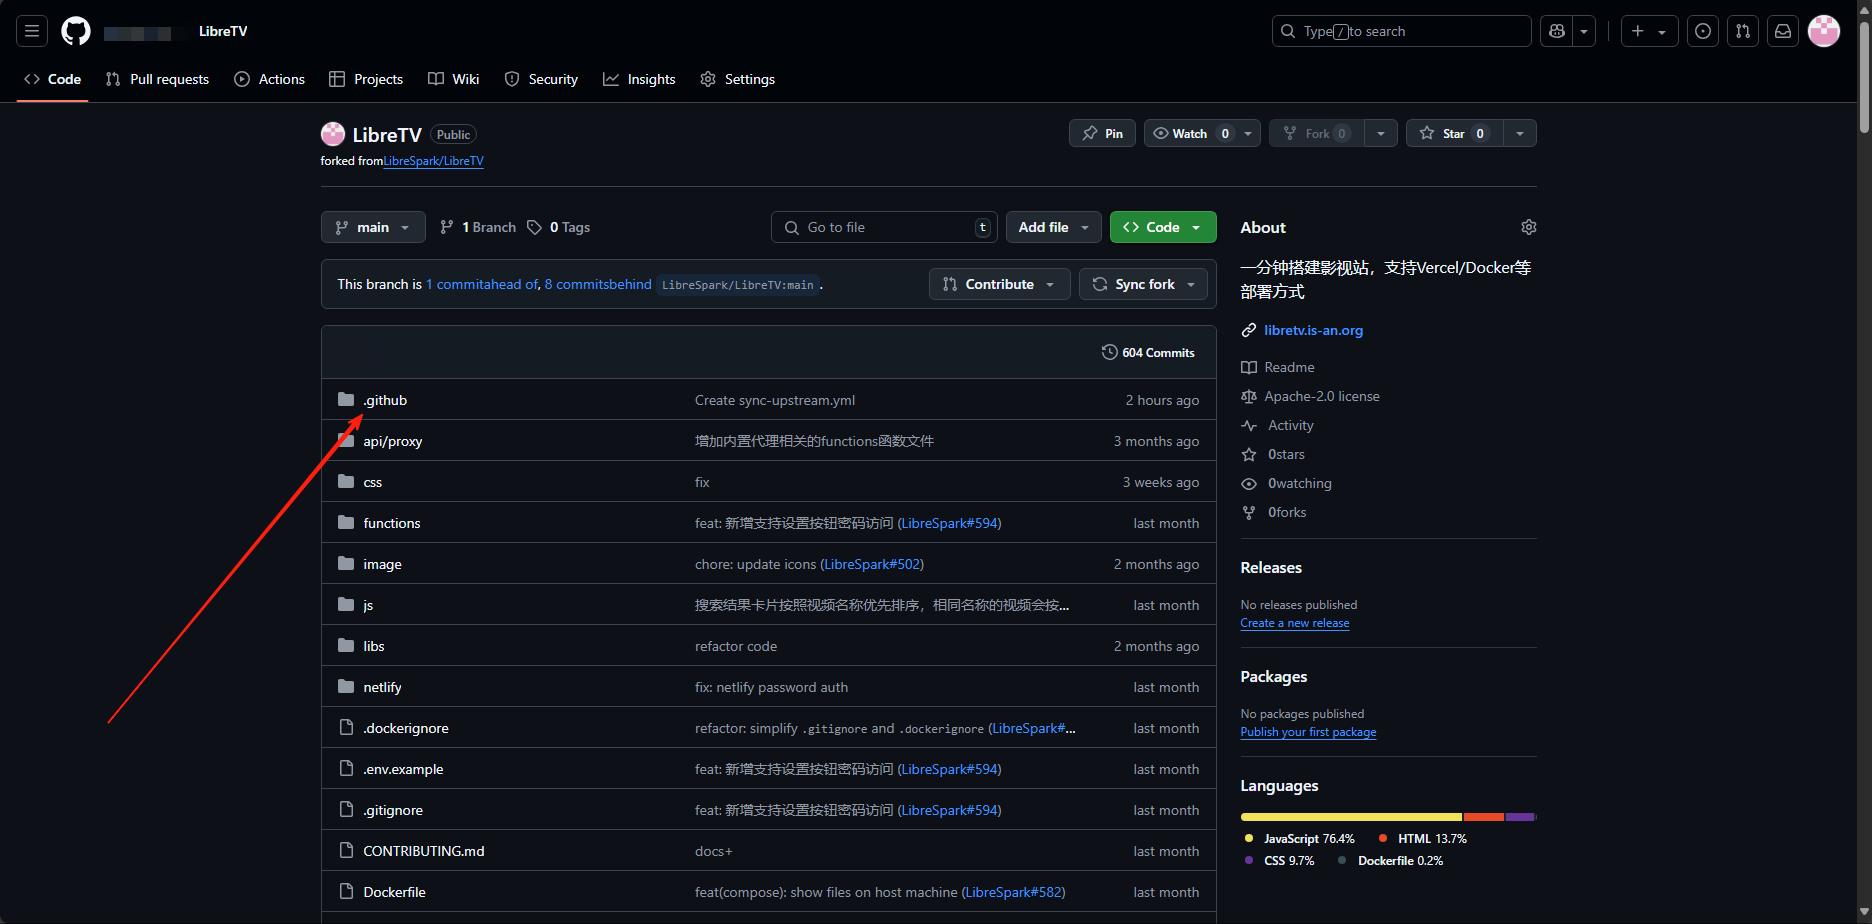This screenshot has height=924, width=1872.
Task: Switch to the Code tab
Action: [x=53, y=79]
